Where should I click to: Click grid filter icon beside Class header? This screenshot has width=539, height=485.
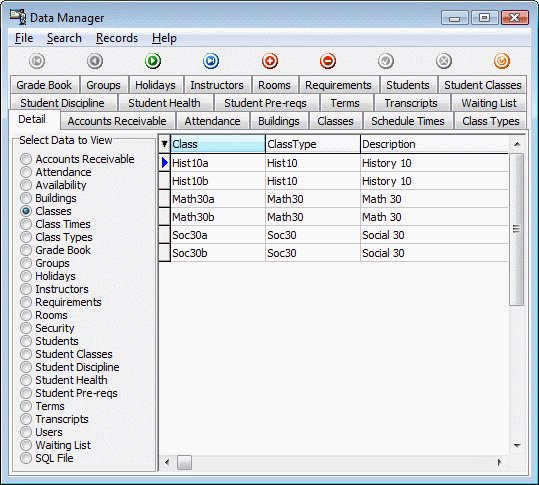165,144
